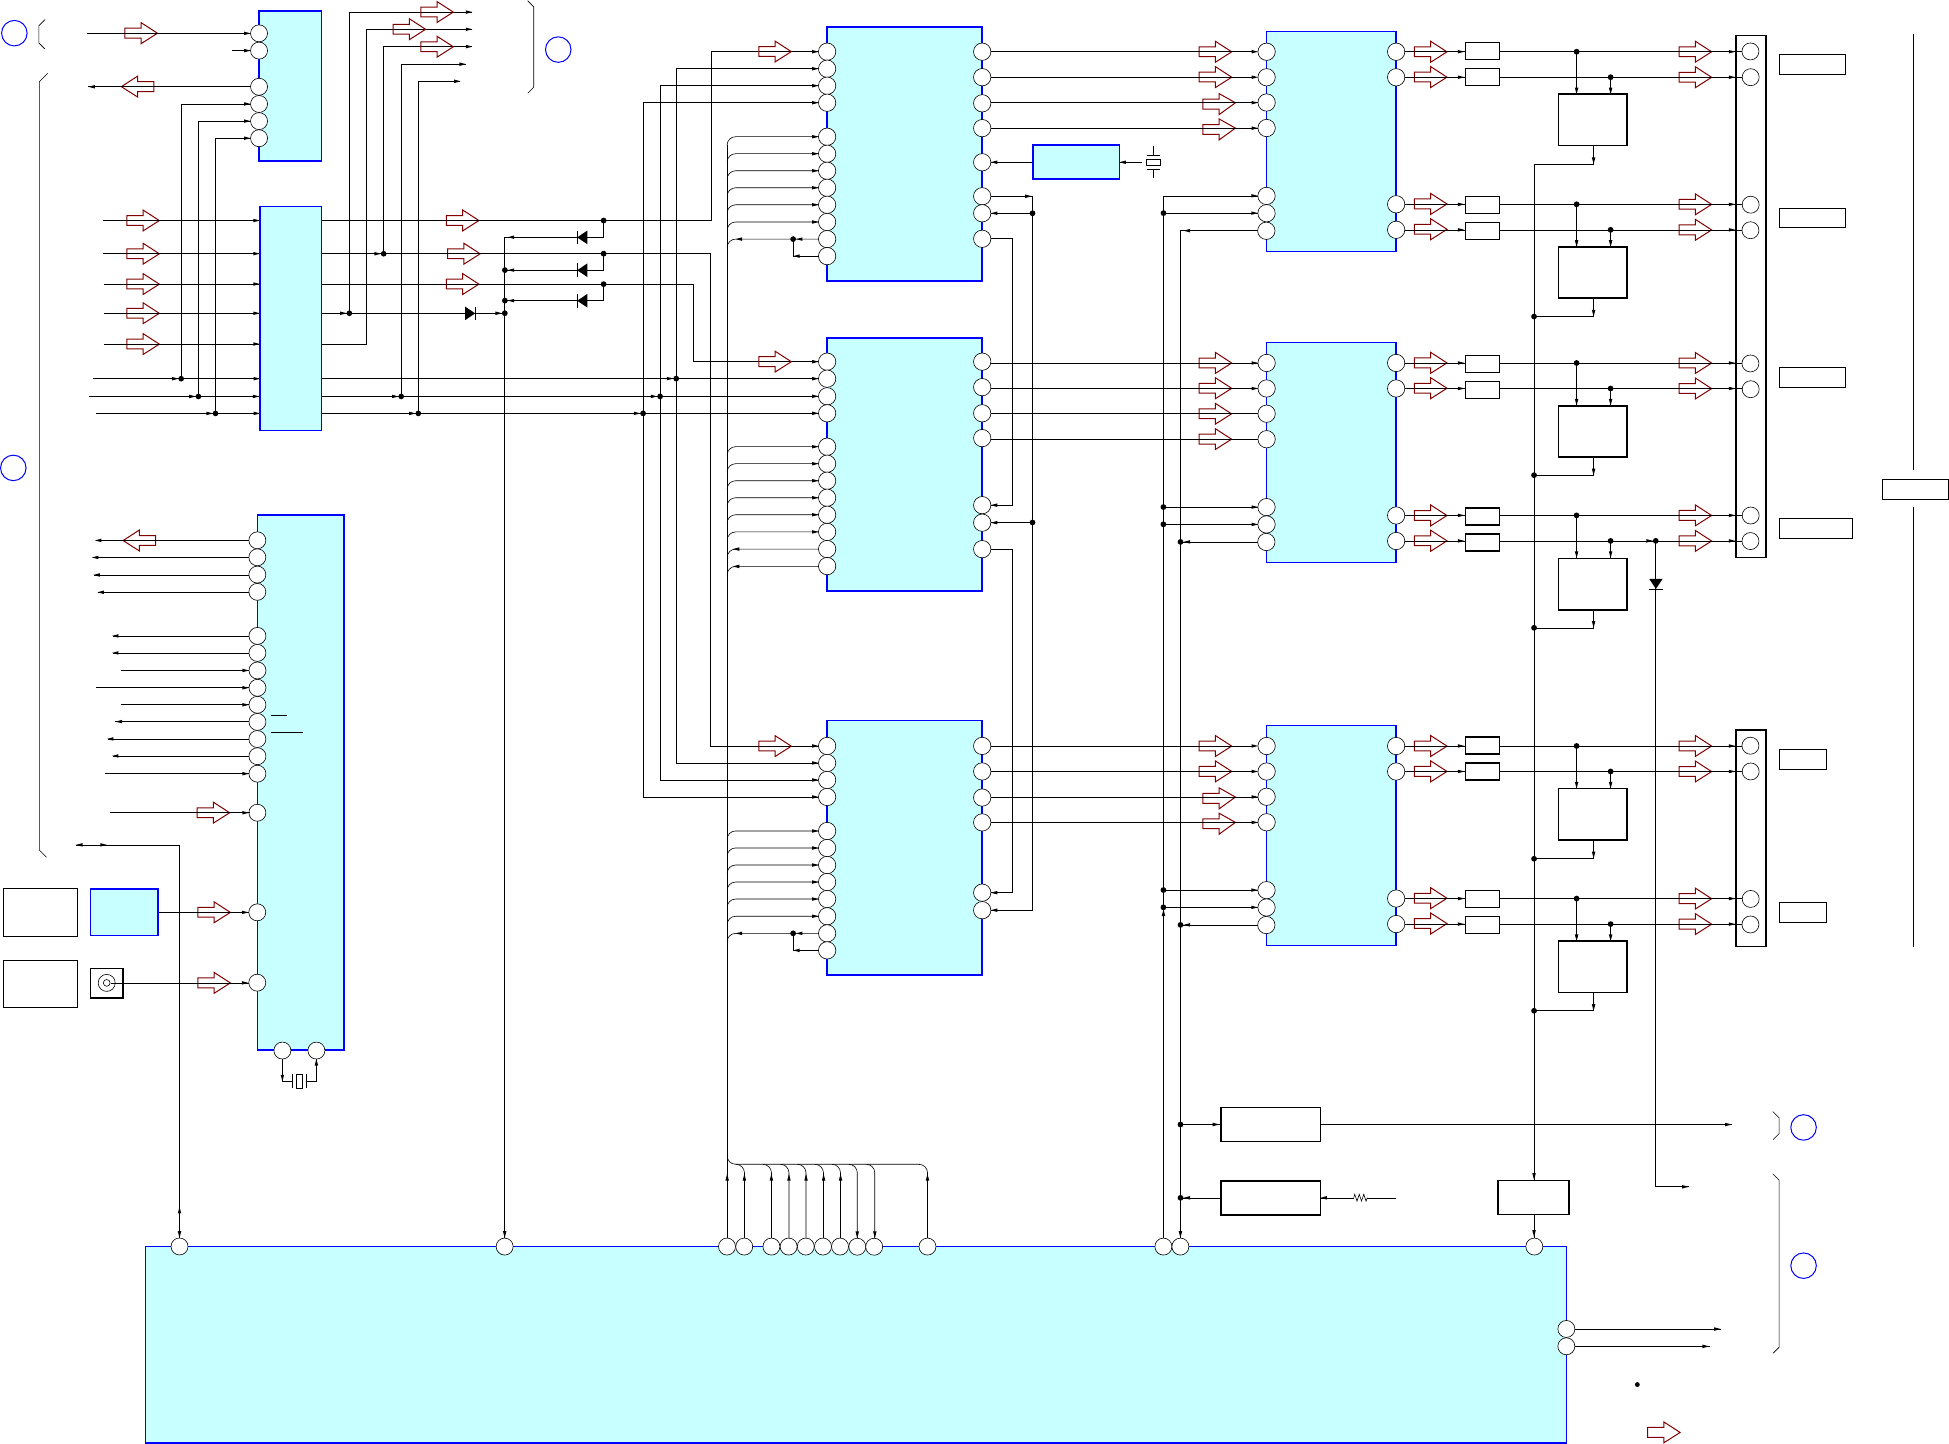The height and width of the screenshot is (1444, 1949).
Task: Click the small black dot in the bottom-right legend
Action: click(x=1637, y=1385)
